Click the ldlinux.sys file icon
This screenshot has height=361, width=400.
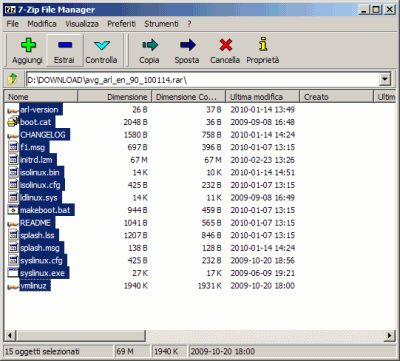tap(13, 197)
